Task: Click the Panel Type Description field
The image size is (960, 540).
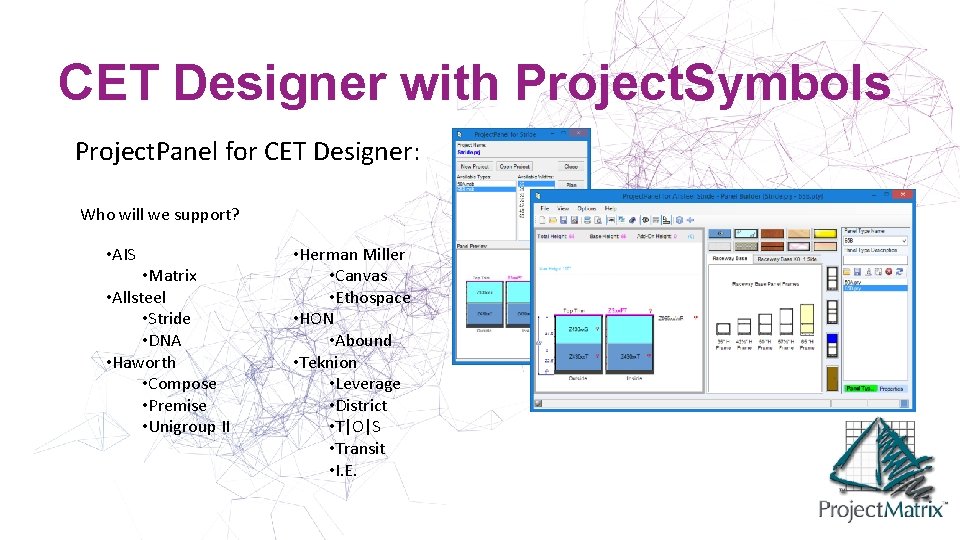Action: tap(875, 260)
